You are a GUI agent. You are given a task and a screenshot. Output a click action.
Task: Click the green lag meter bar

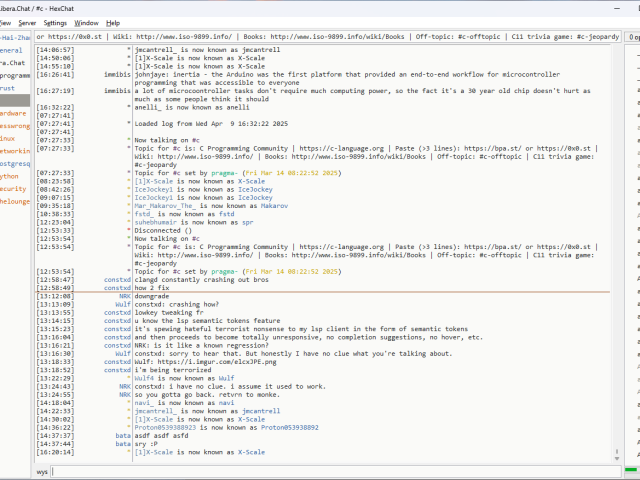(x=631, y=469)
